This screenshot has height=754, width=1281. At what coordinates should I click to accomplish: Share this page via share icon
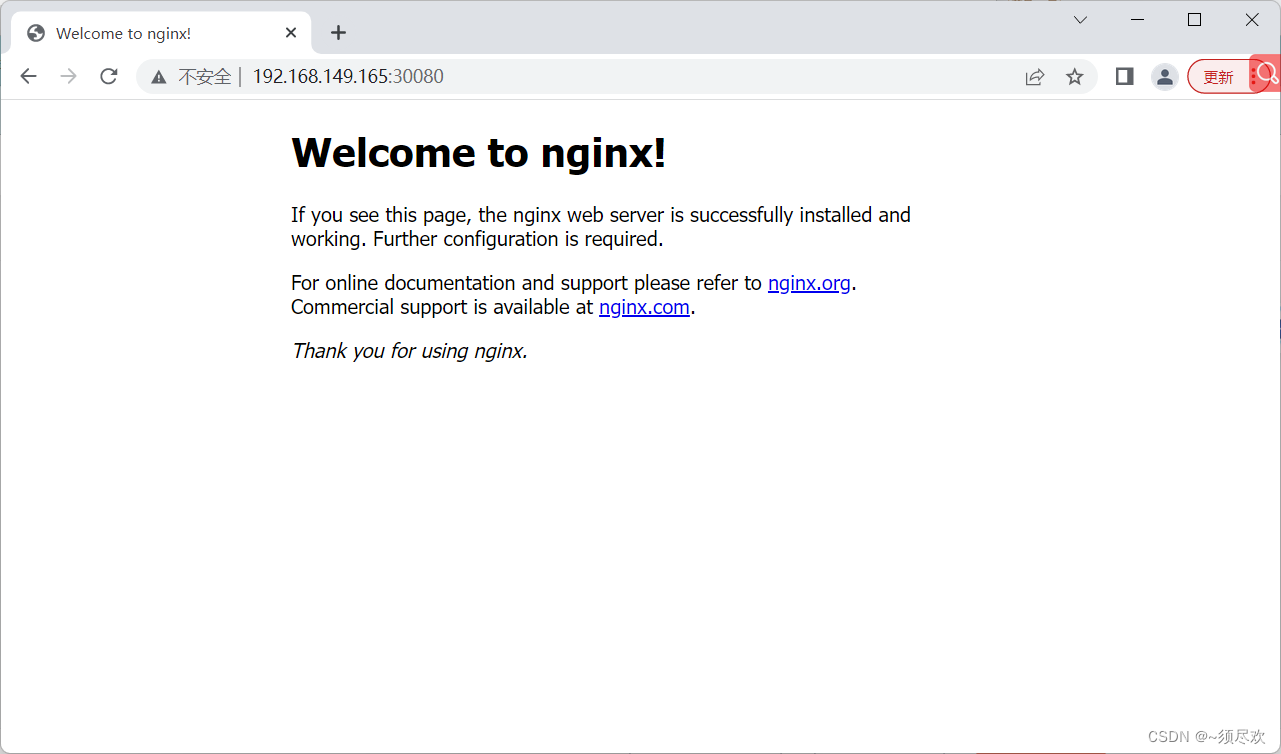pos(1035,77)
